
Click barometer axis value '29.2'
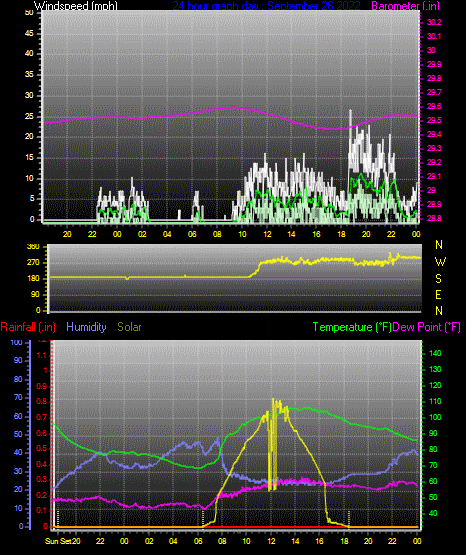click(434, 162)
